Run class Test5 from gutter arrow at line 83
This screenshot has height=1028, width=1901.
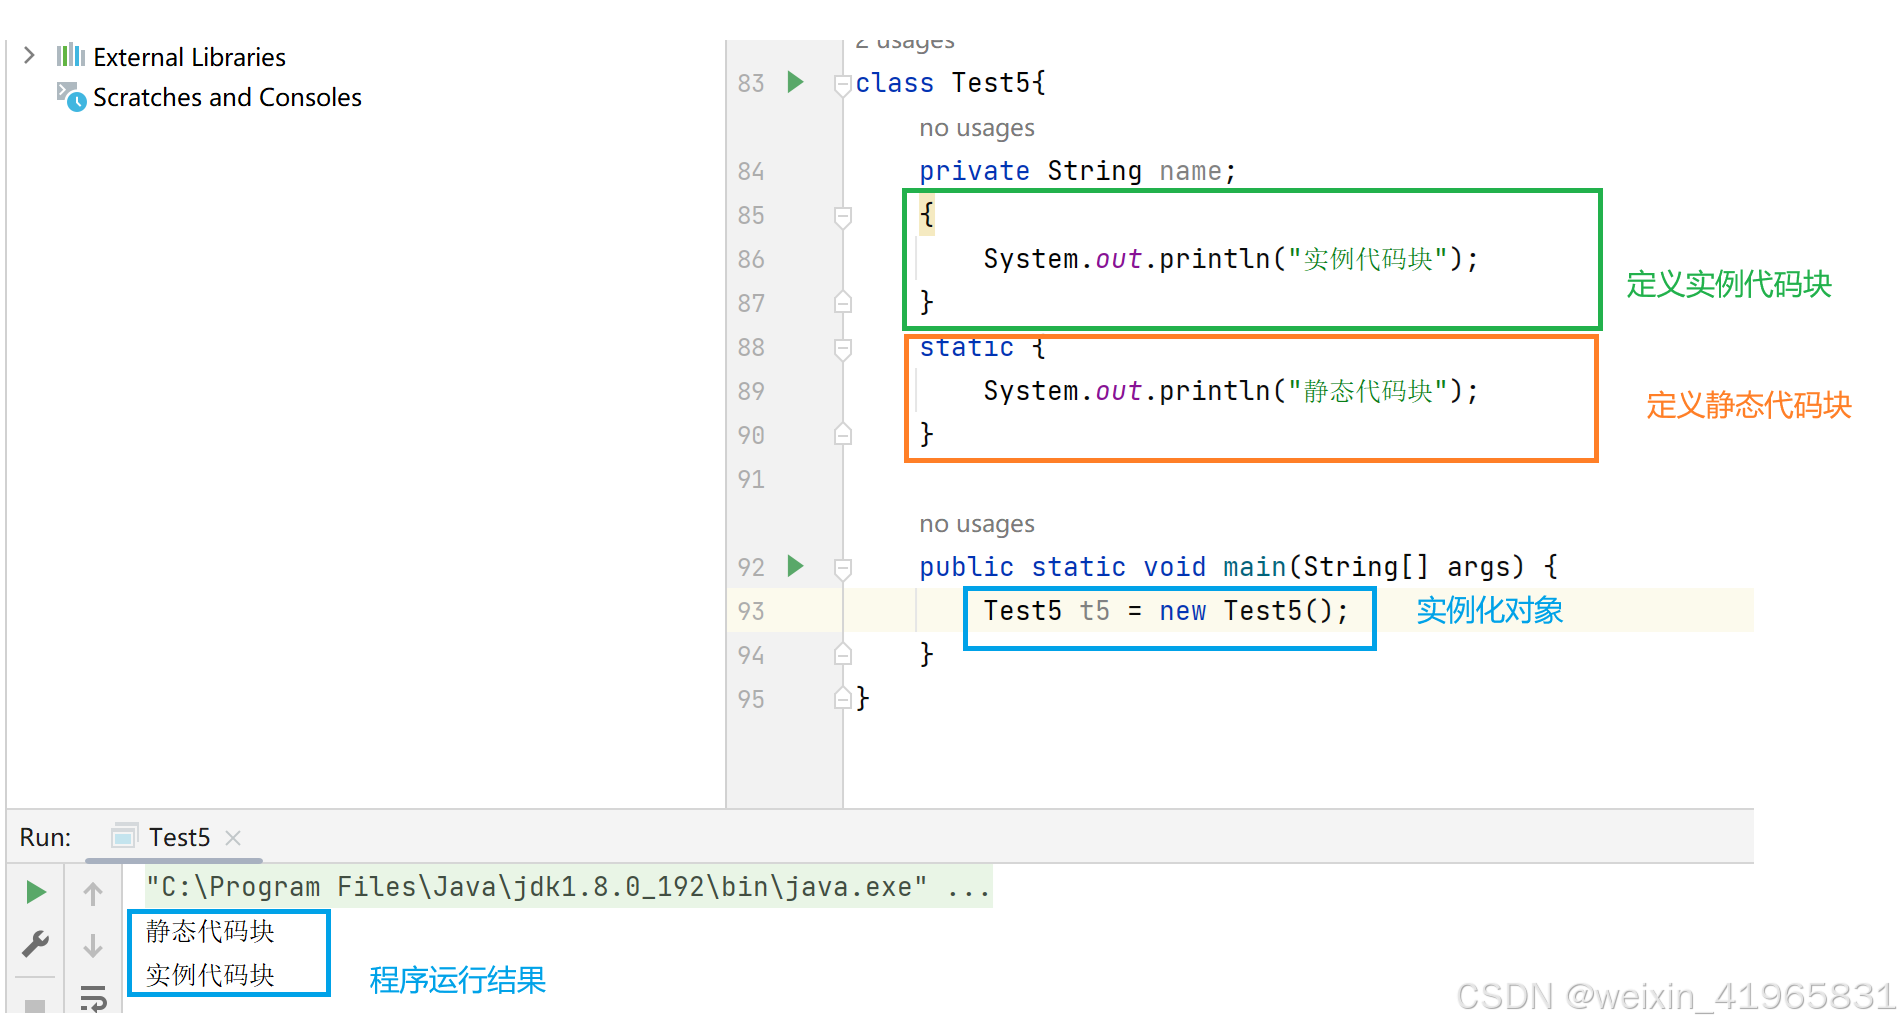(795, 82)
